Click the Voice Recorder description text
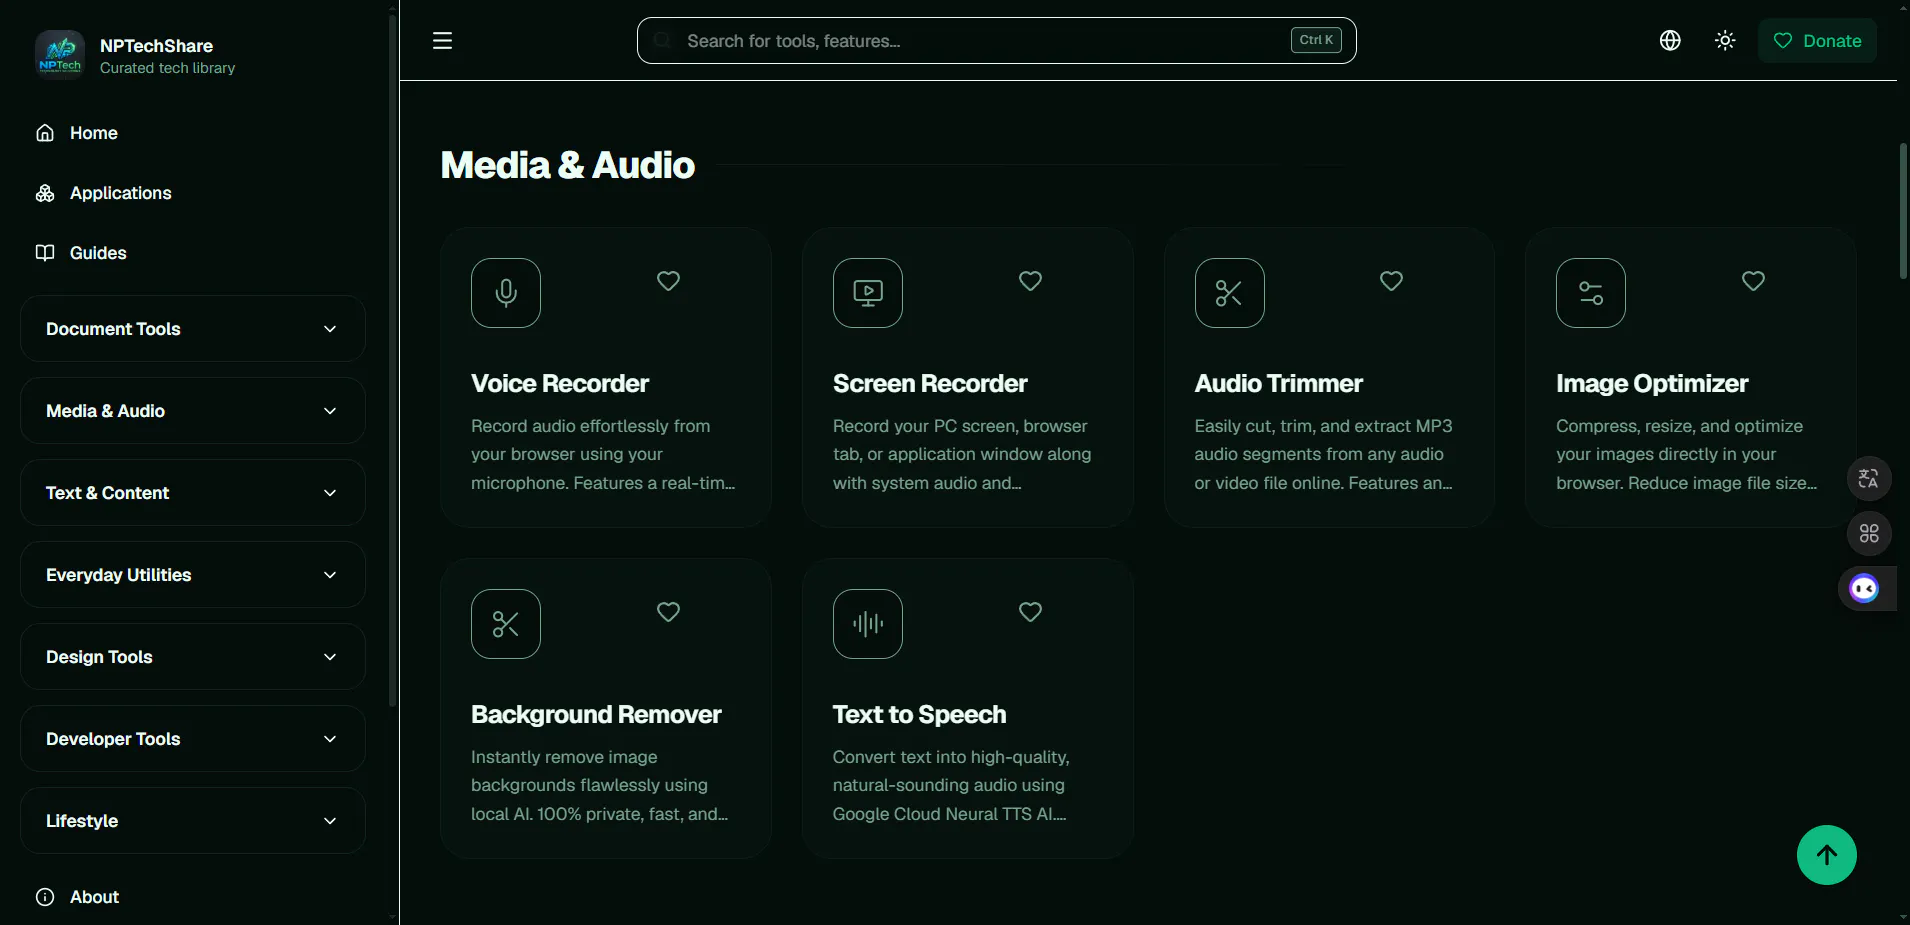The image size is (1910, 925). click(x=603, y=455)
